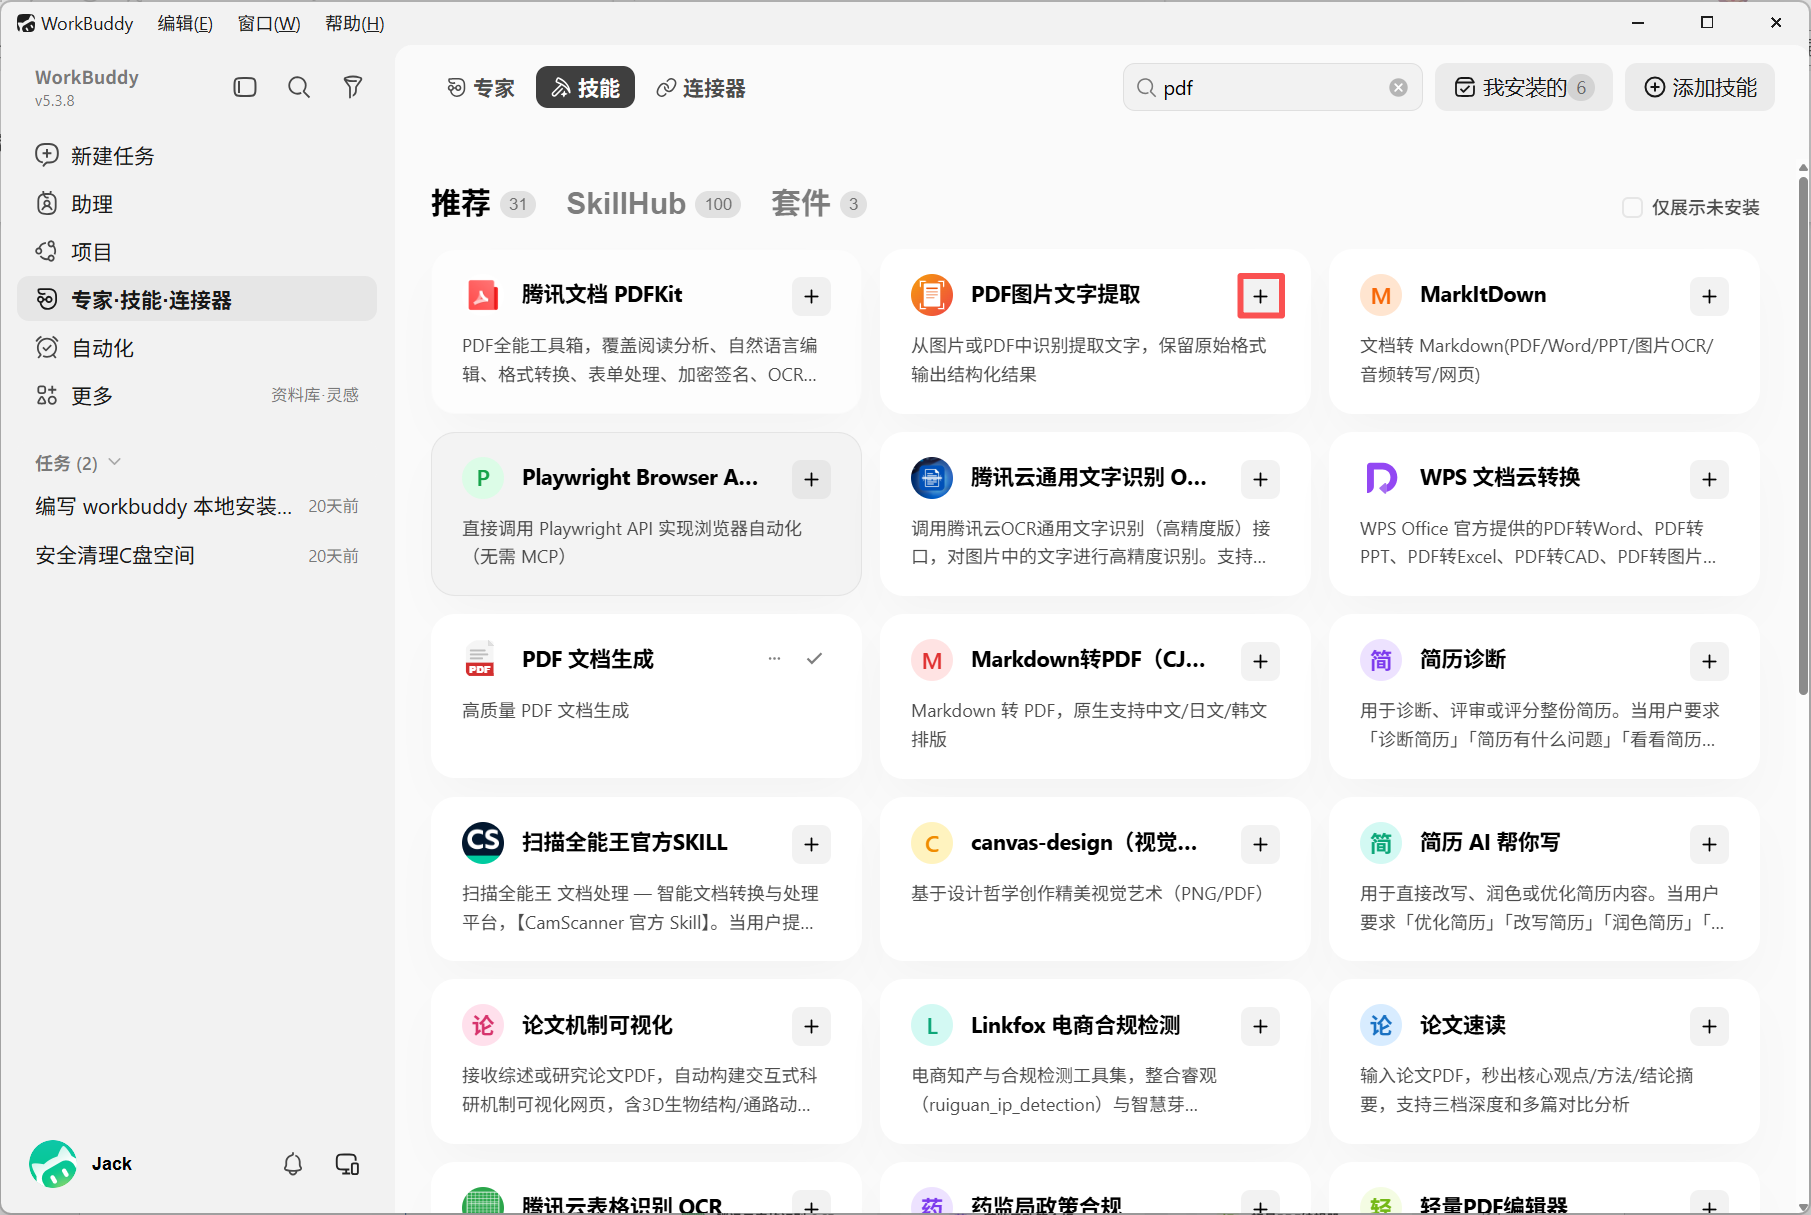Add the 简历 AI 帮你写 skill

pyautogui.click(x=1709, y=845)
